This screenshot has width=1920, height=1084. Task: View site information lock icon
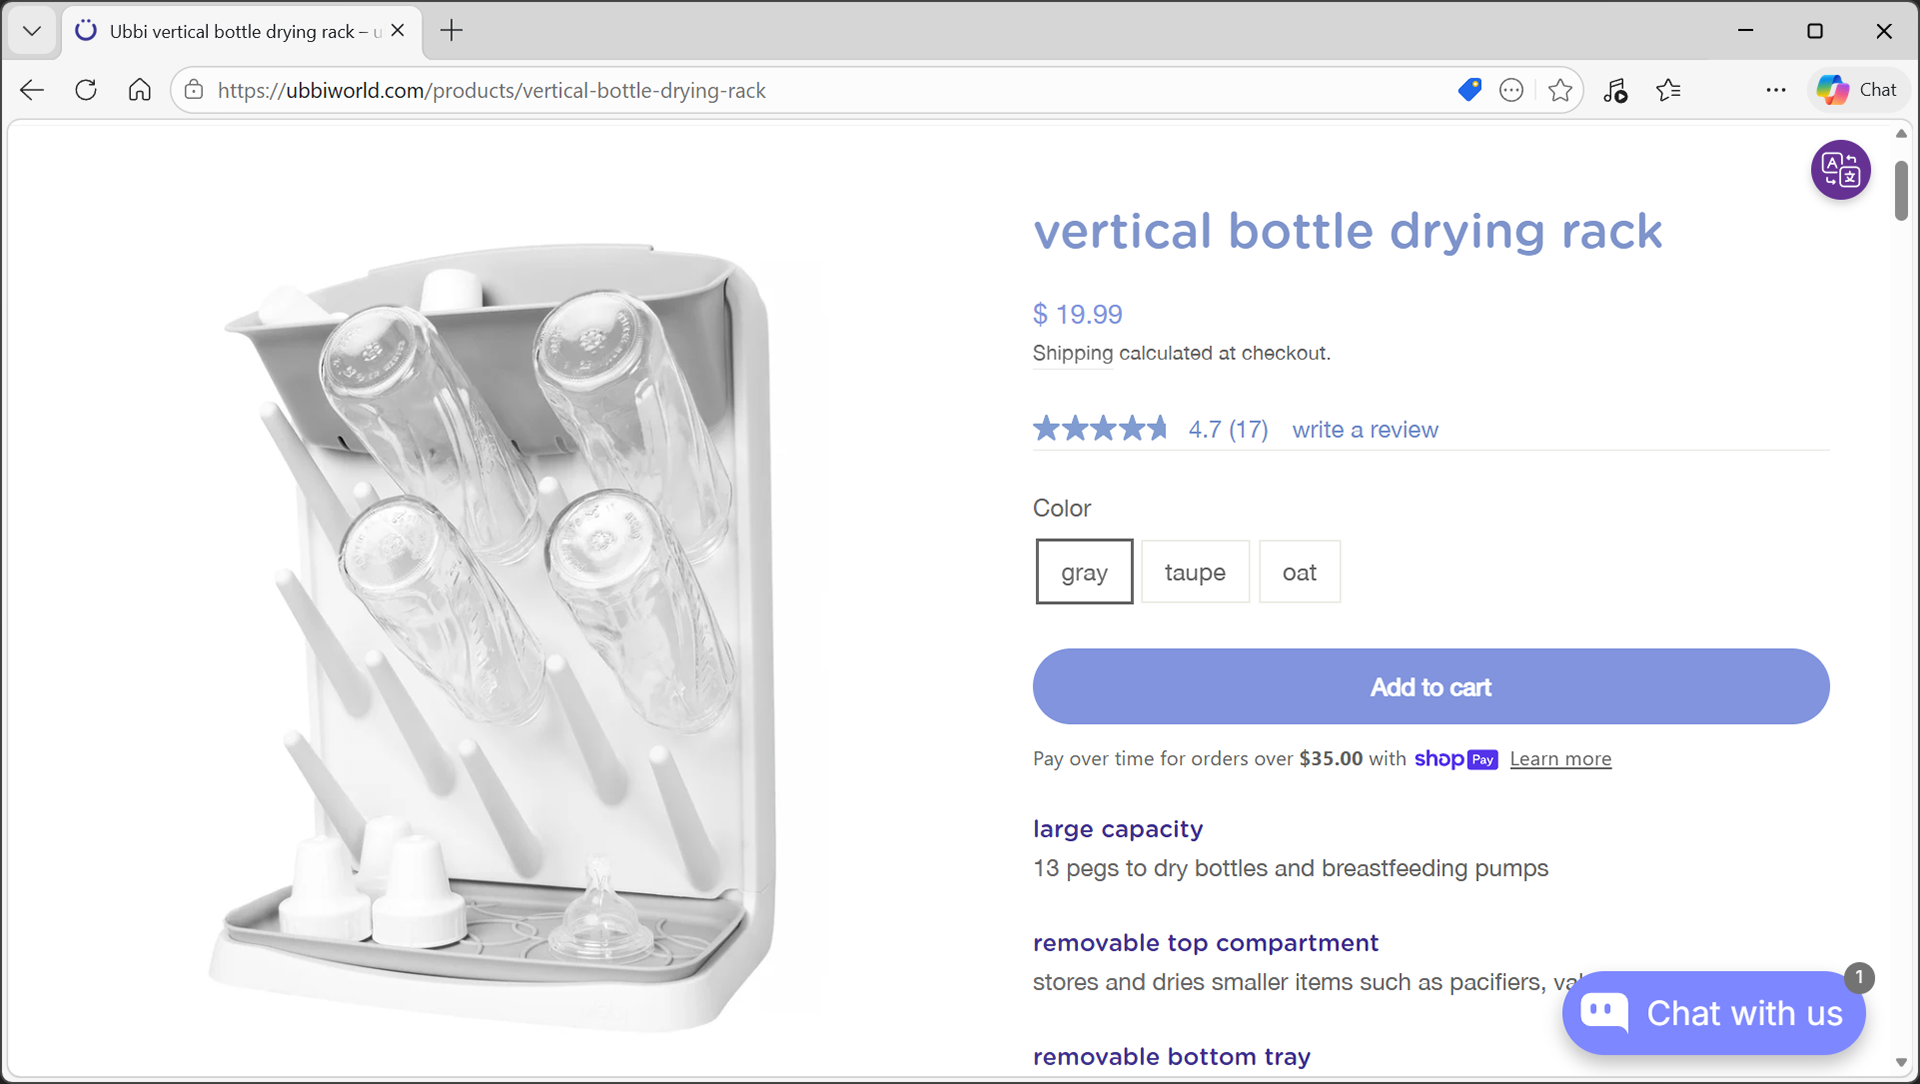point(194,90)
